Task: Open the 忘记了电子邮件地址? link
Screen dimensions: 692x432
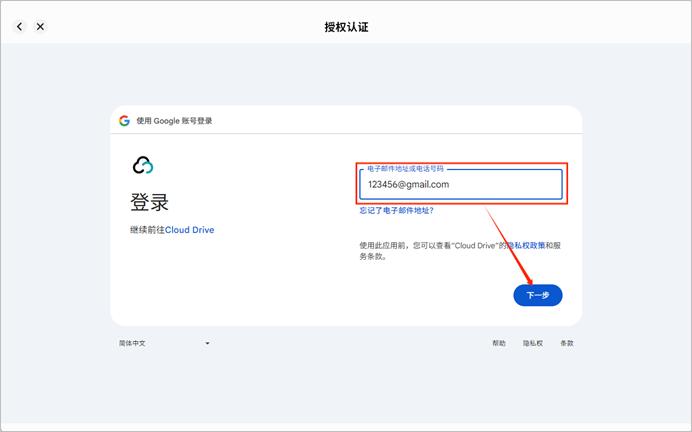Action: (x=396, y=211)
